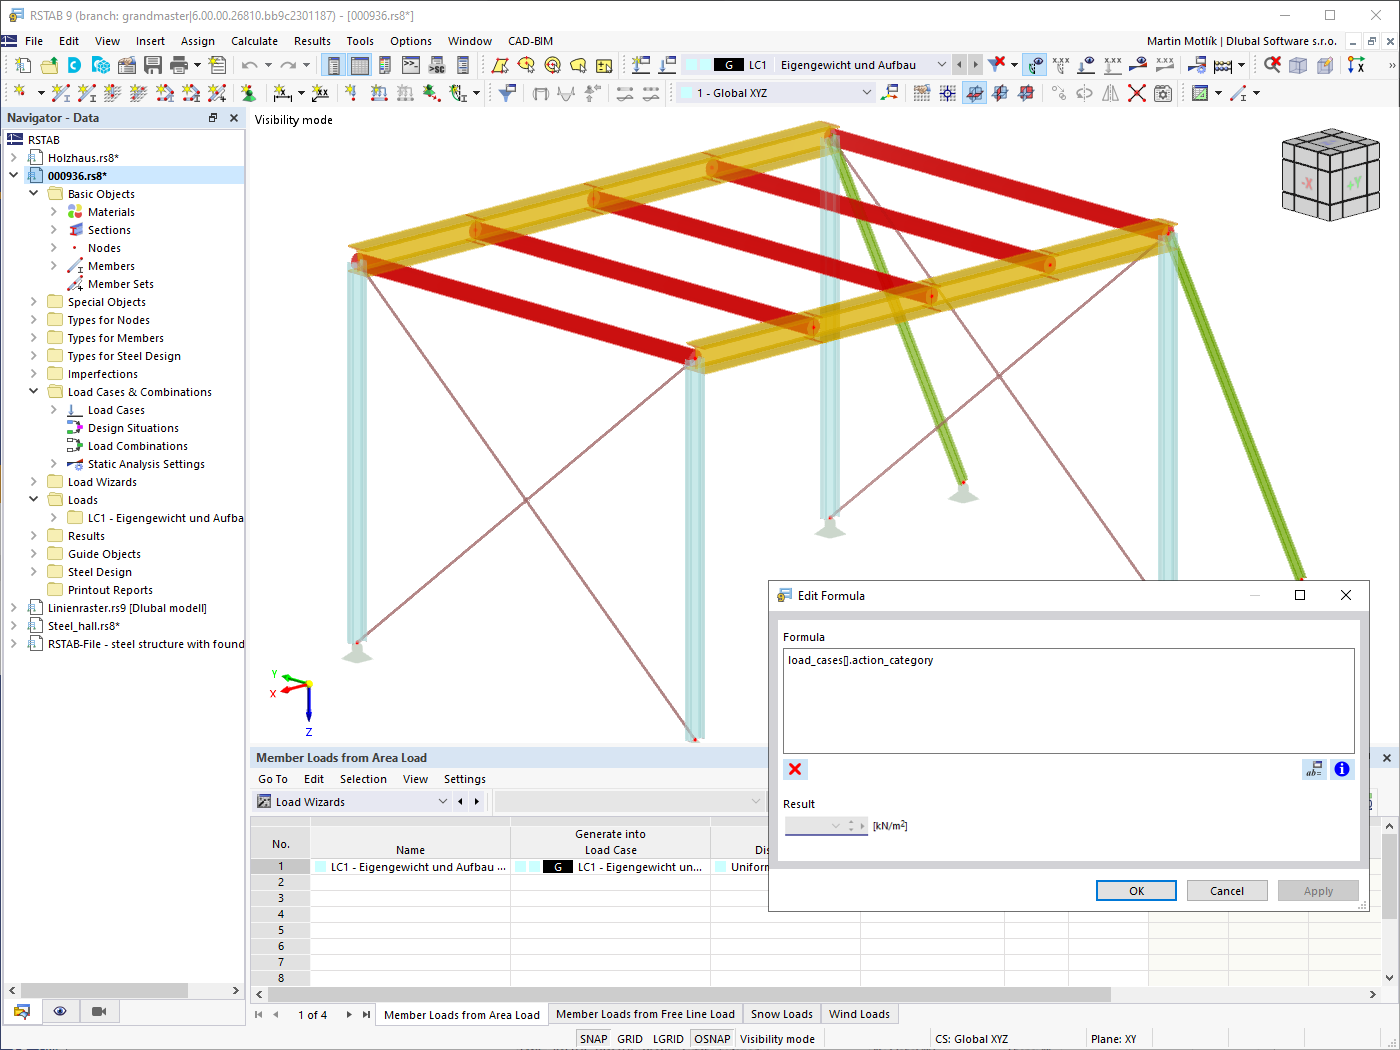This screenshot has width=1400, height=1050.
Task: Expand the Load Cases & Combinations tree branch
Action: pyautogui.click(x=33, y=391)
